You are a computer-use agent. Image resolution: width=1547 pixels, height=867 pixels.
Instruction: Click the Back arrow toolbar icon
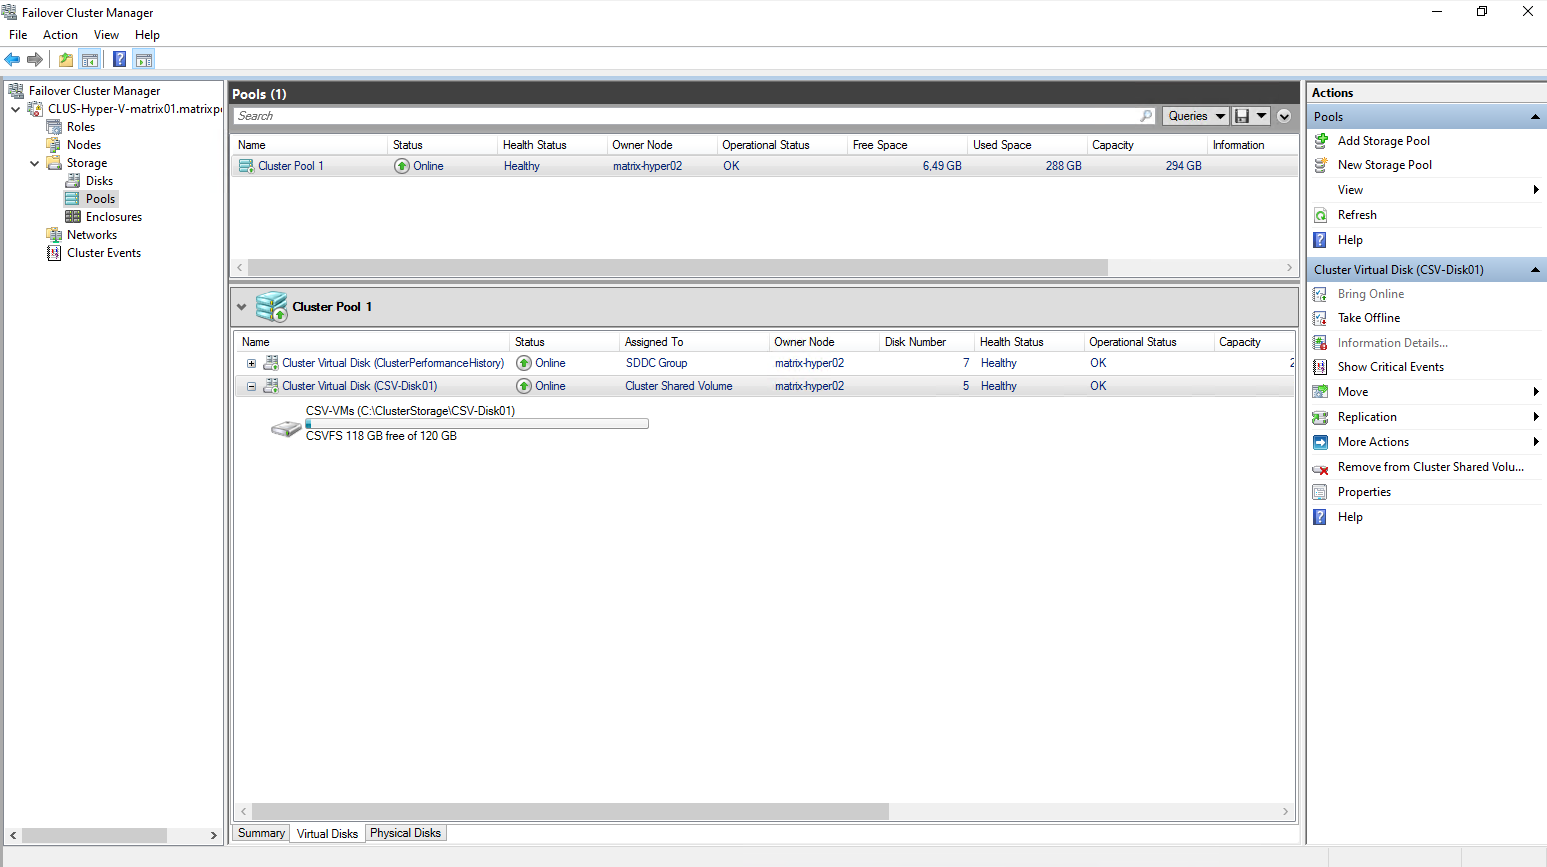point(12,60)
